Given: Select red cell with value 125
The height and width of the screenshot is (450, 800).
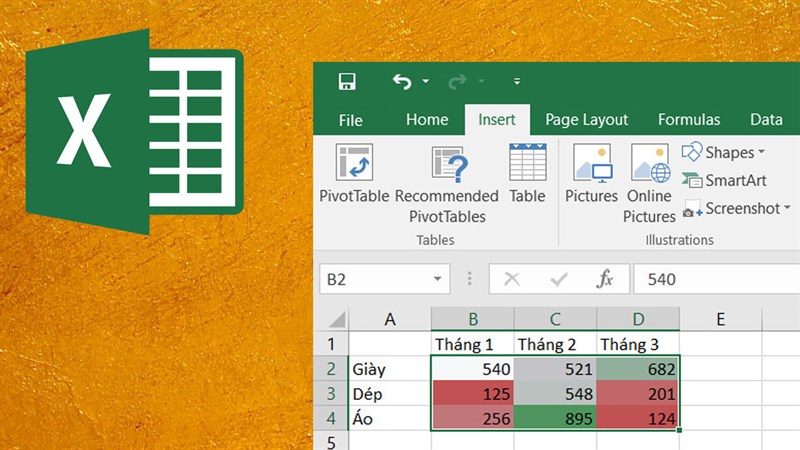Looking at the screenshot, I should 473,393.
